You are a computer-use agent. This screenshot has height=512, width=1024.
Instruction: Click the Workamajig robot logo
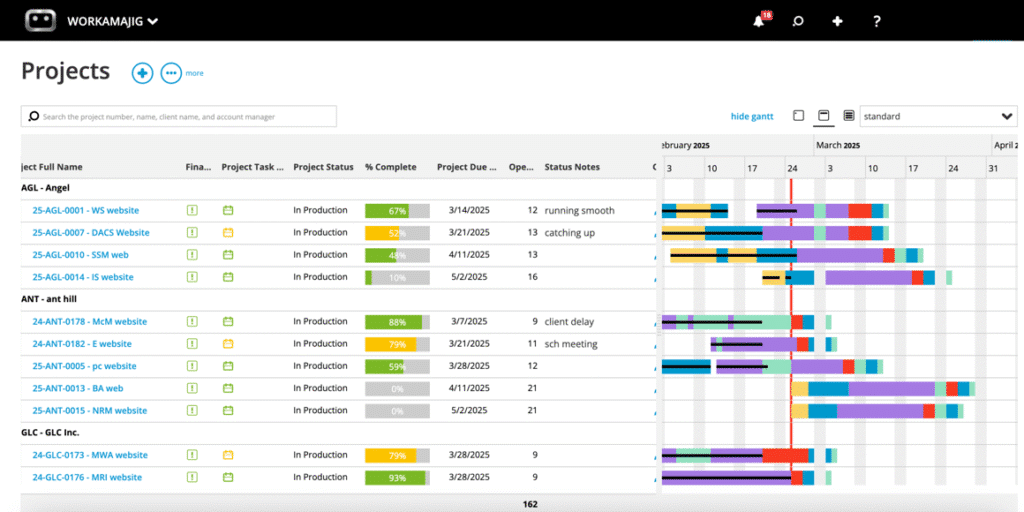(40, 20)
